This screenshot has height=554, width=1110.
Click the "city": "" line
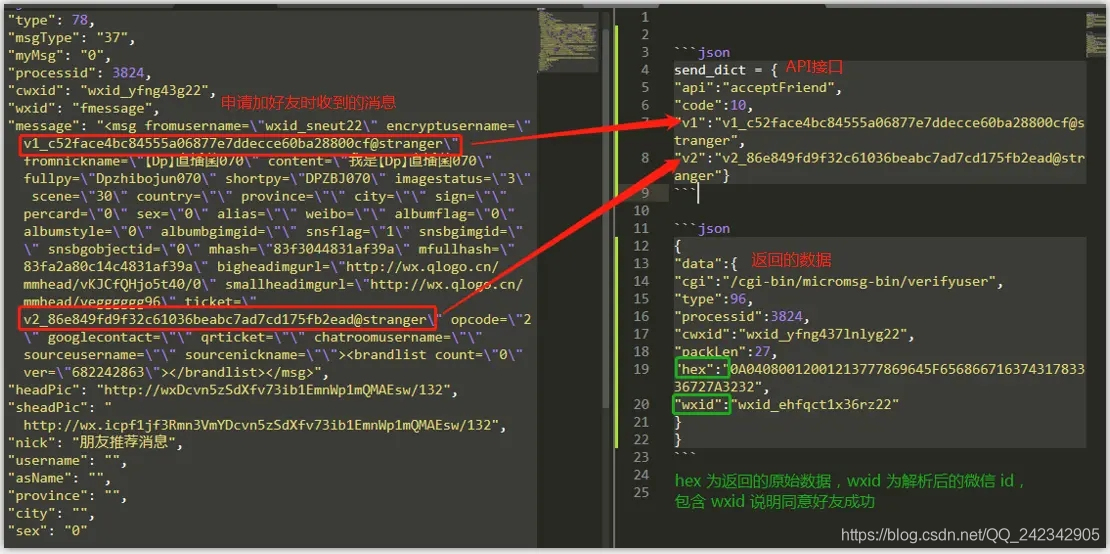pos(50,514)
